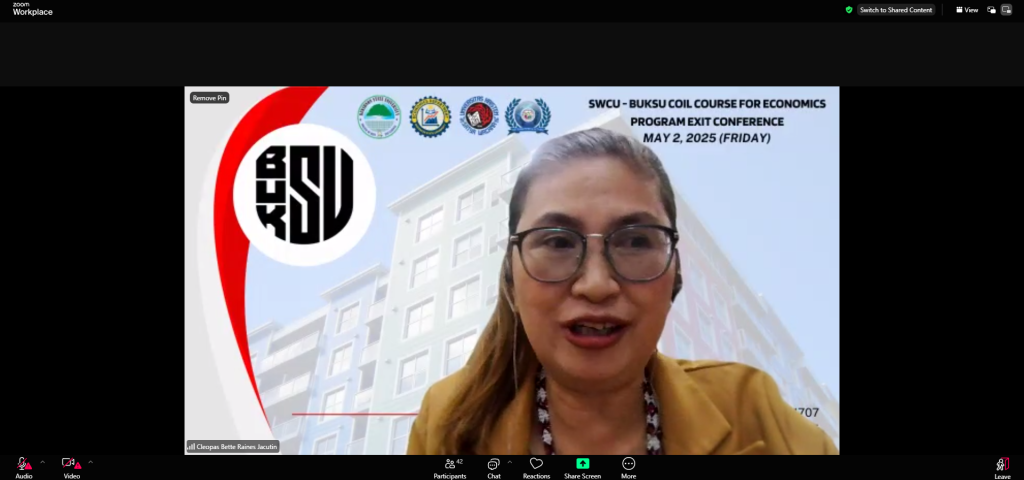Image resolution: width=1024 pixels, height=480 pixels.
Task: Expand the audio options arrow
Action: click(x=42, y=462)
